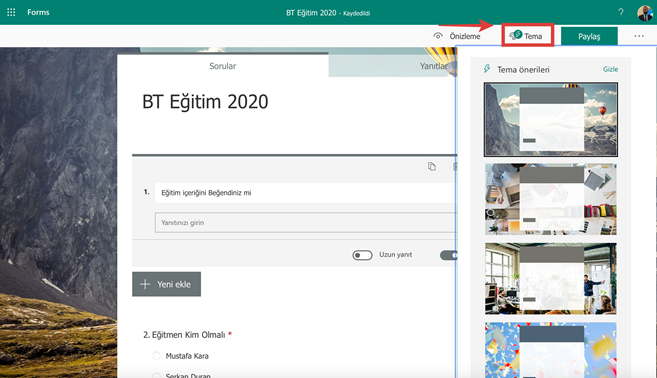Screen dimensions: 657x378
Task: Click the green Paylaş button
Action: 589,36
